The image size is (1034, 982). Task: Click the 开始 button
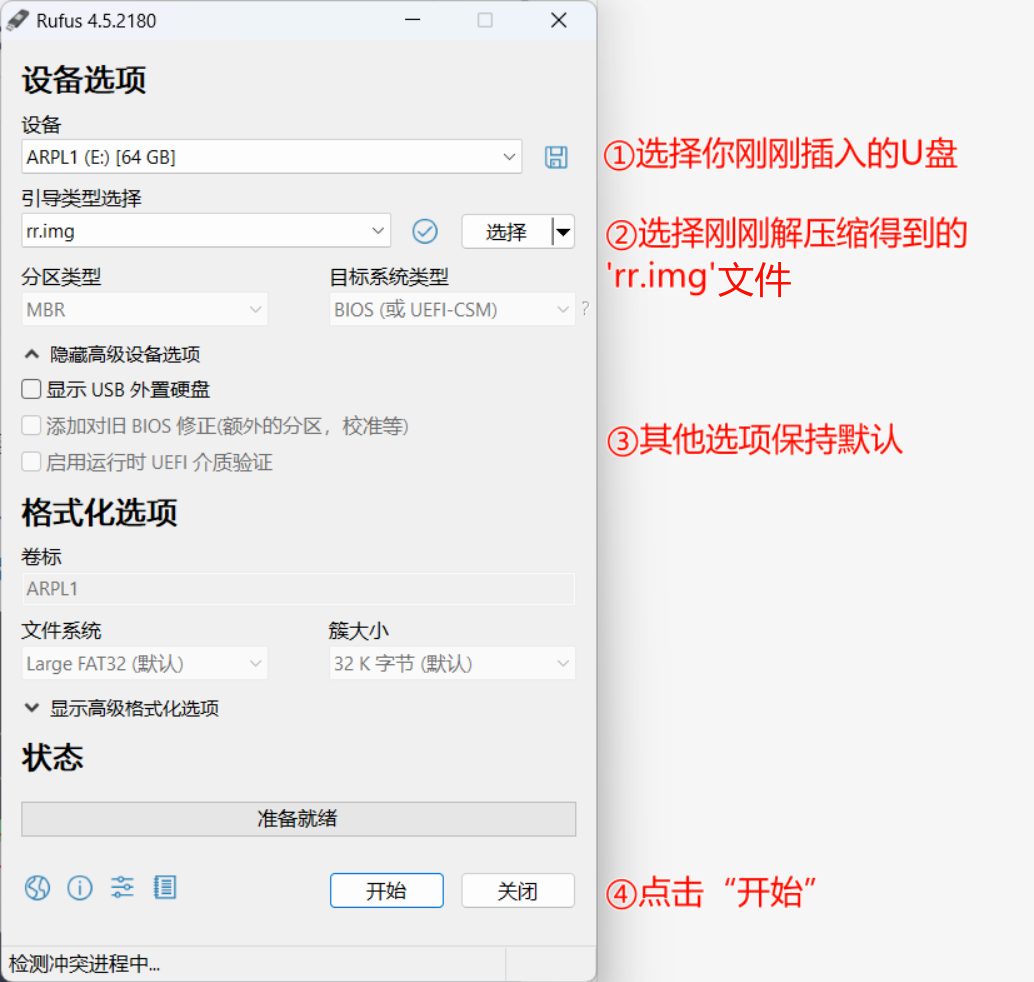386,890
